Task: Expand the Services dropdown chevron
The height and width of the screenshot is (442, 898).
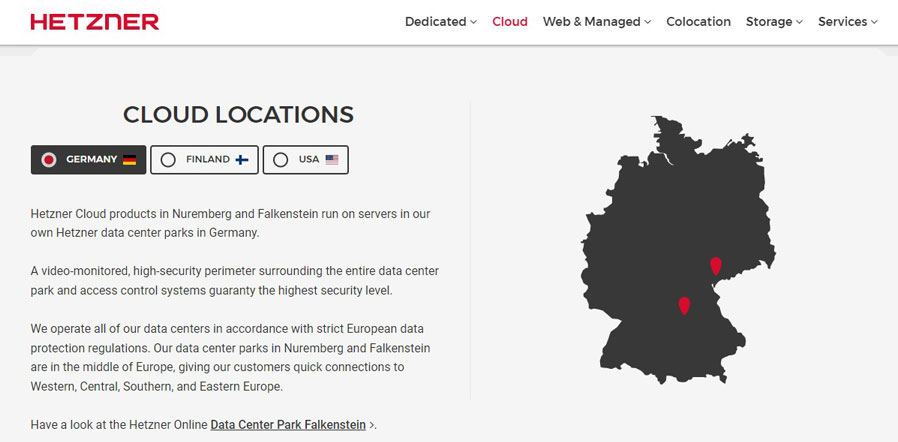Action: (873, 22)
